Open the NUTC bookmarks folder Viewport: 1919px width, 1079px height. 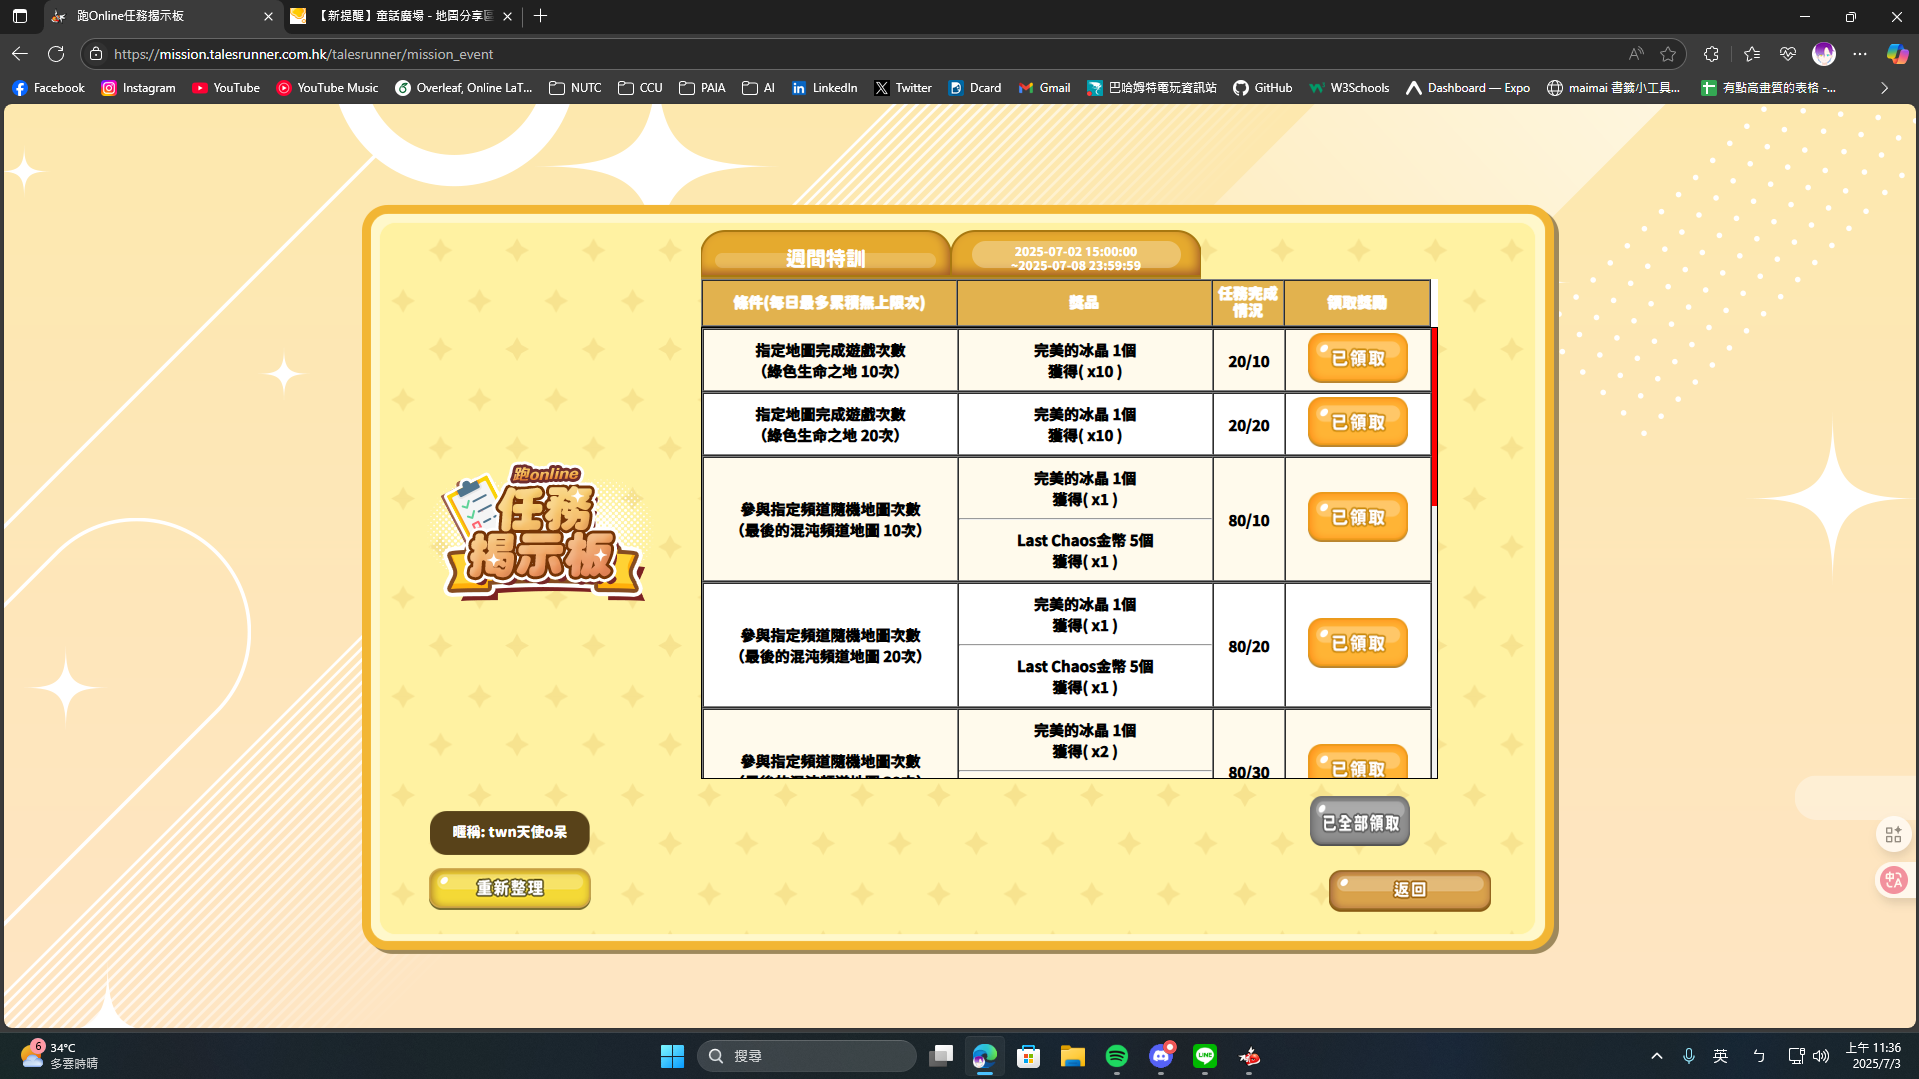pyautogui.click(x=575, y=88)
